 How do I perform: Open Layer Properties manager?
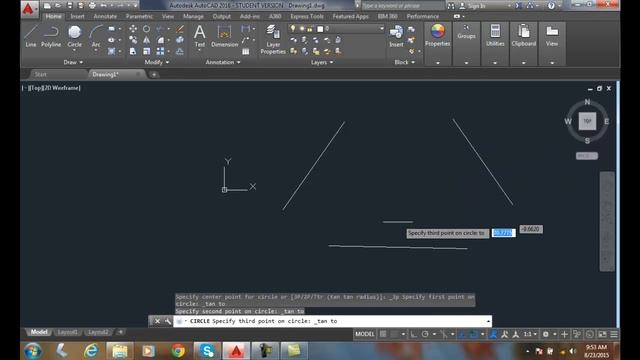273,39
